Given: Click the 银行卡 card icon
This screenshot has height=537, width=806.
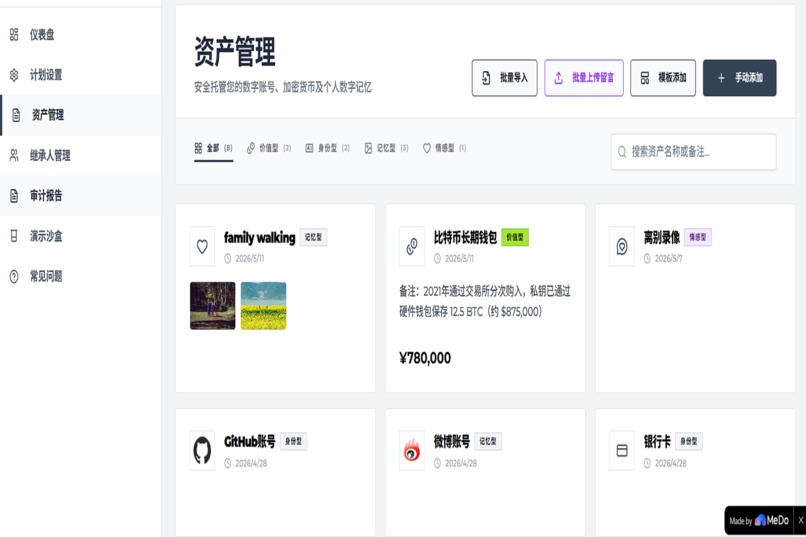Looking at the screenshot, I should click(x=621, y=451).
